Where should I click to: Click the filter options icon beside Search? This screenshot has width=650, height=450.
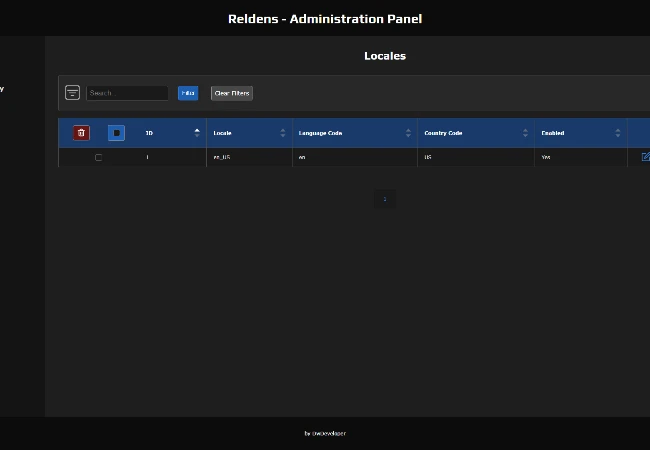pyautogui.click(x=73, y=92)
